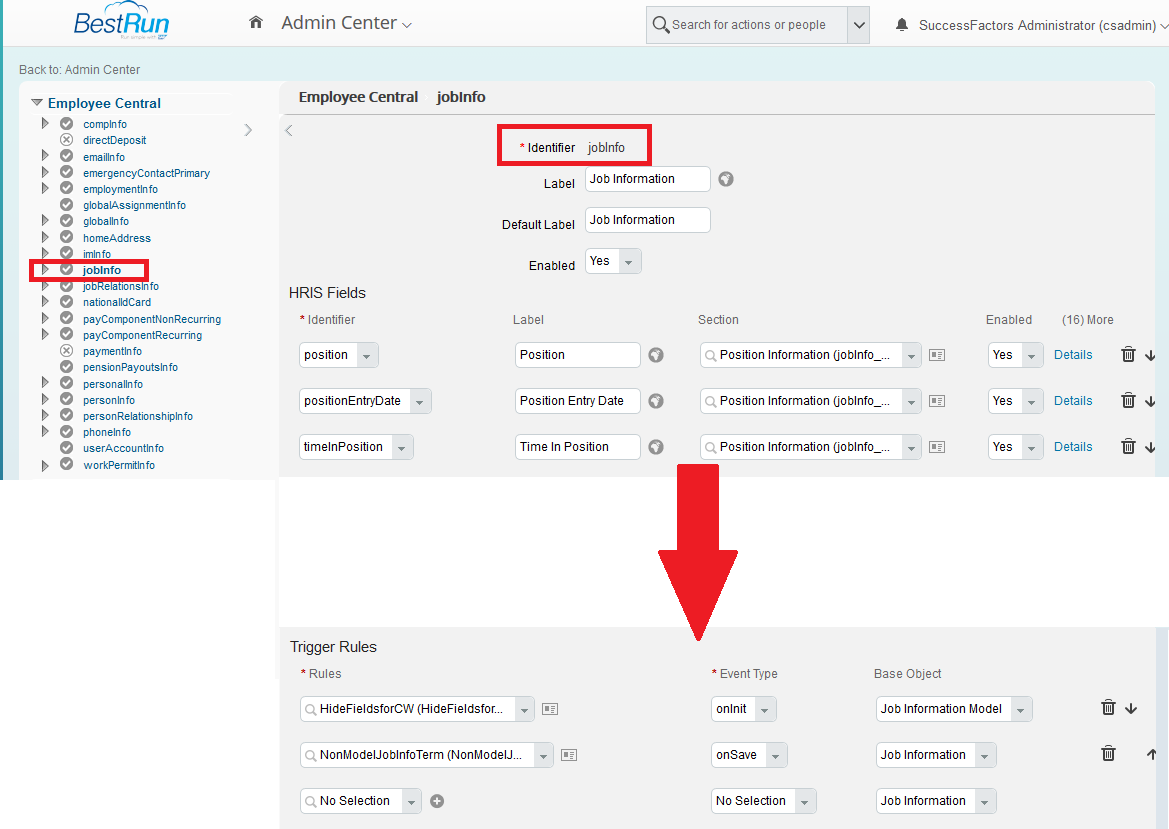Click the Default Label input field
The height and width of the screenshot is (829, 1169).
tap(647, 220)
